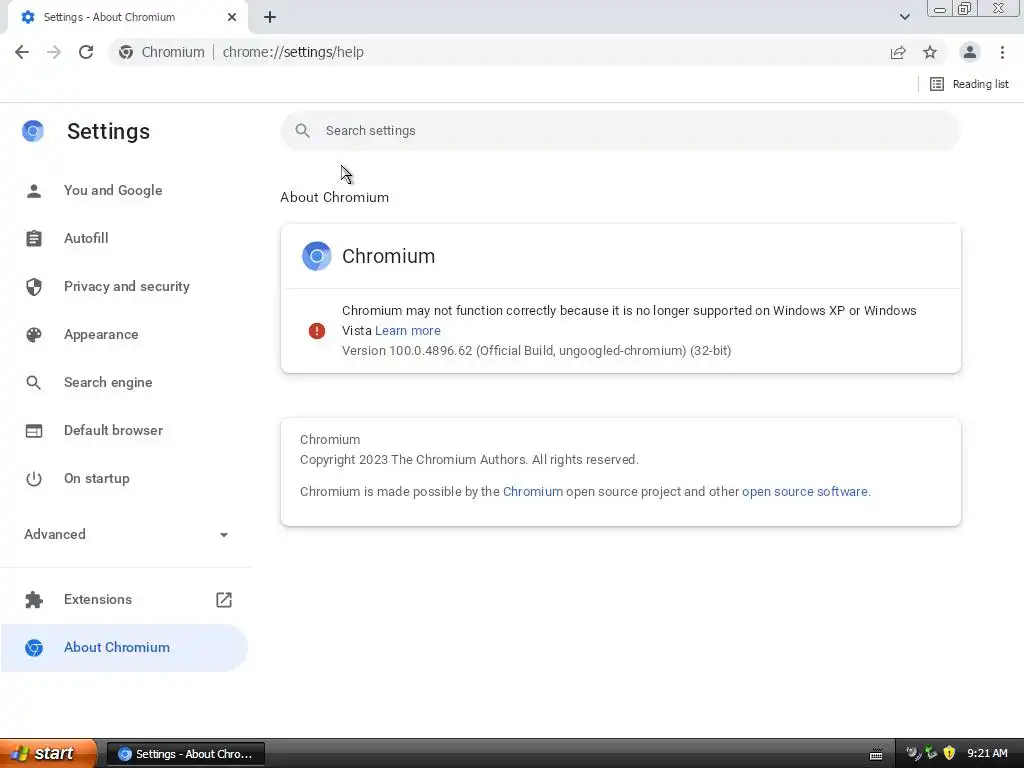Focus the Search settings field
The image size is (1024, 768).
(620, 131)
